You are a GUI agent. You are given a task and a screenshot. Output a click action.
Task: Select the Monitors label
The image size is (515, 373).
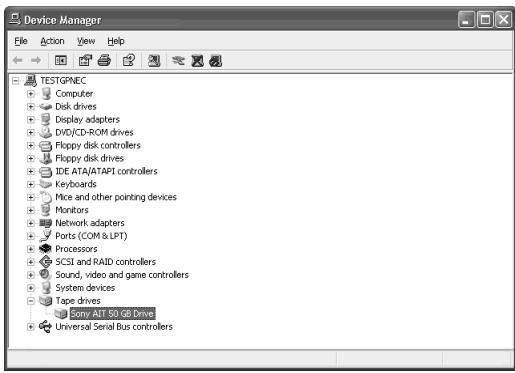point(72,210)
